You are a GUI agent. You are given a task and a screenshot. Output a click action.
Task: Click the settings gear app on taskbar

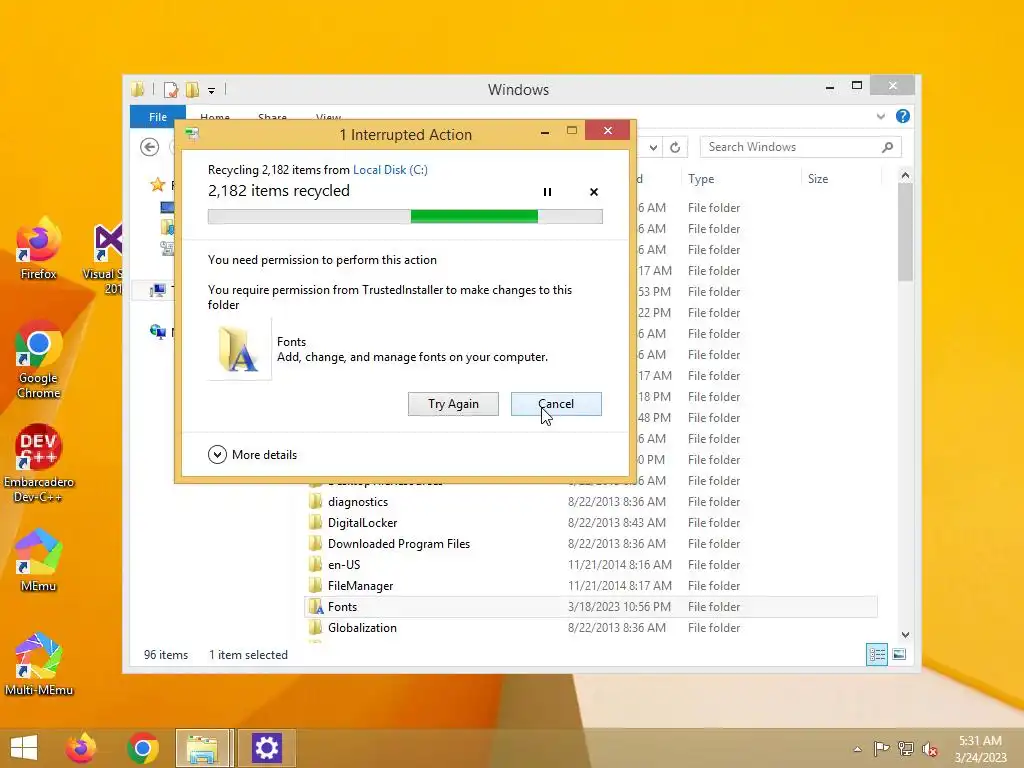[x=266, y=748]
